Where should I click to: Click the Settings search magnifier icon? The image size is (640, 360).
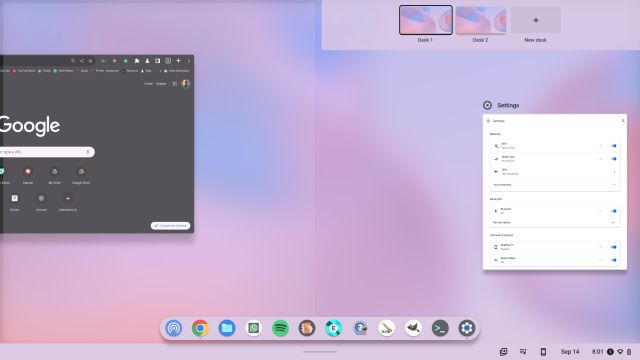[623, 121]
